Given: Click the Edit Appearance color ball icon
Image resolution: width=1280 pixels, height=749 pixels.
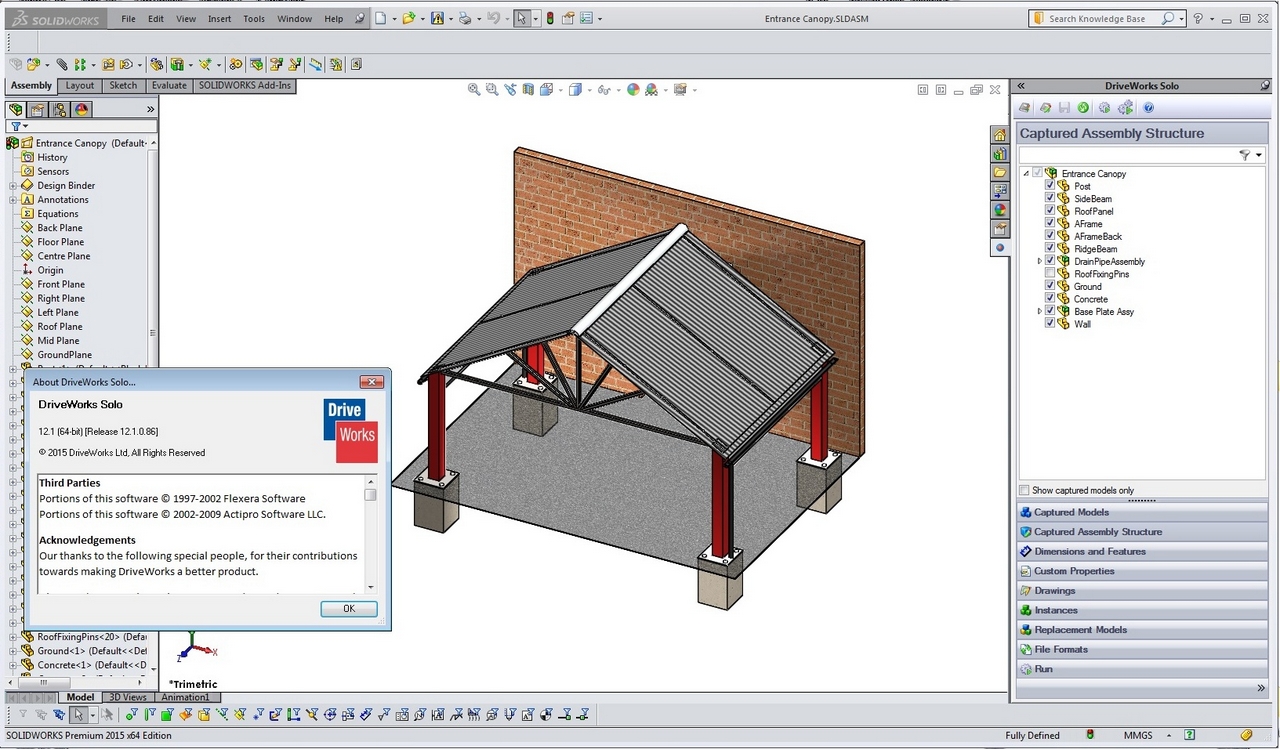Looking at the screenshot, I should (632, 89).
